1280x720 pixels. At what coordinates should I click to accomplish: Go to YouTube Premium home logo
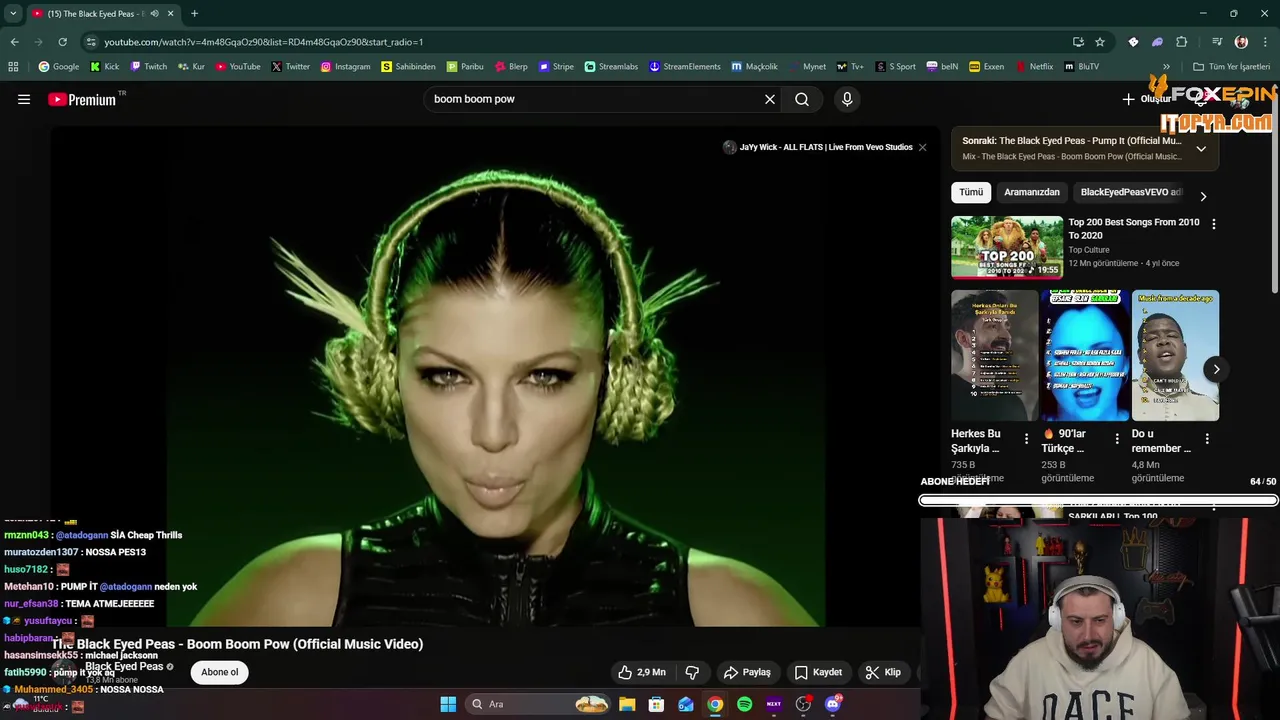(x=82, y=99)
